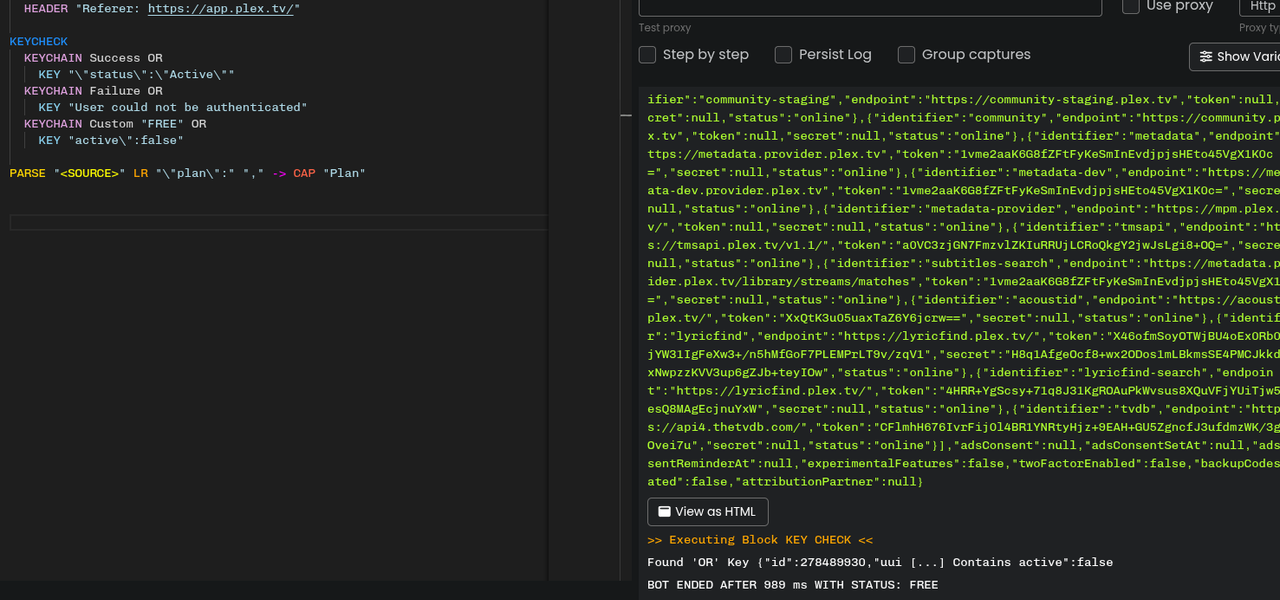Image resolution: width=1280 pixels, height=600 pixels.
Task: Click the 'BOT ENDED AFTER 989 ms' status line
Action: pos(793,585)
